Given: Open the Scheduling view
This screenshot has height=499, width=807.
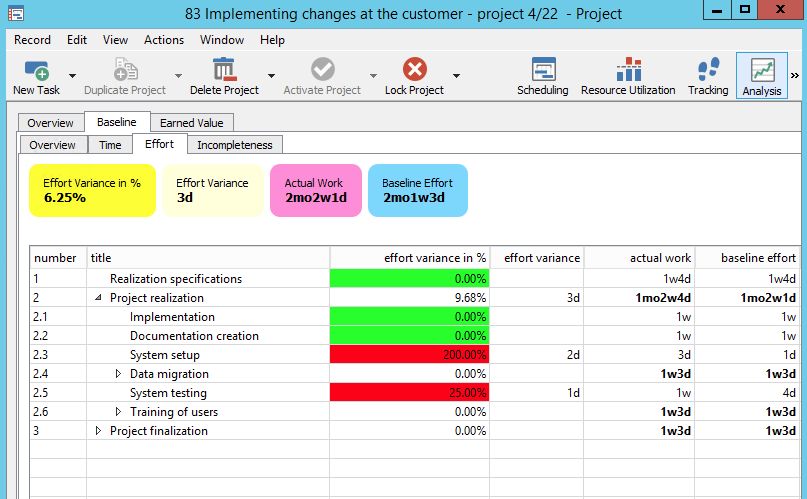Looking at the screenshot, I should (x=542, y=76).
